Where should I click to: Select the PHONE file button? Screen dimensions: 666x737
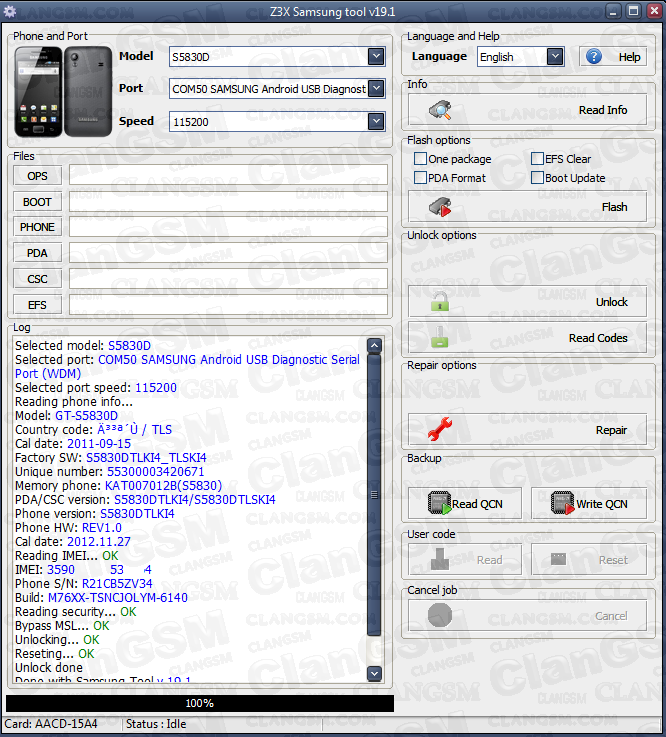[x=37, y=227]
